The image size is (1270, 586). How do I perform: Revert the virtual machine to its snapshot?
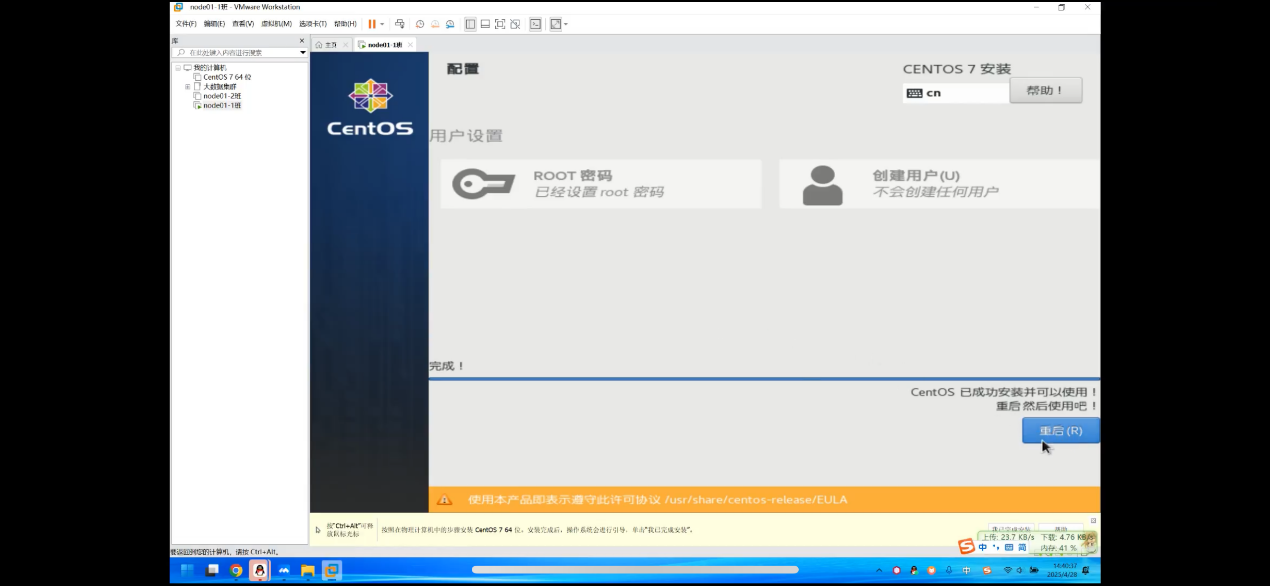point(434,24)
